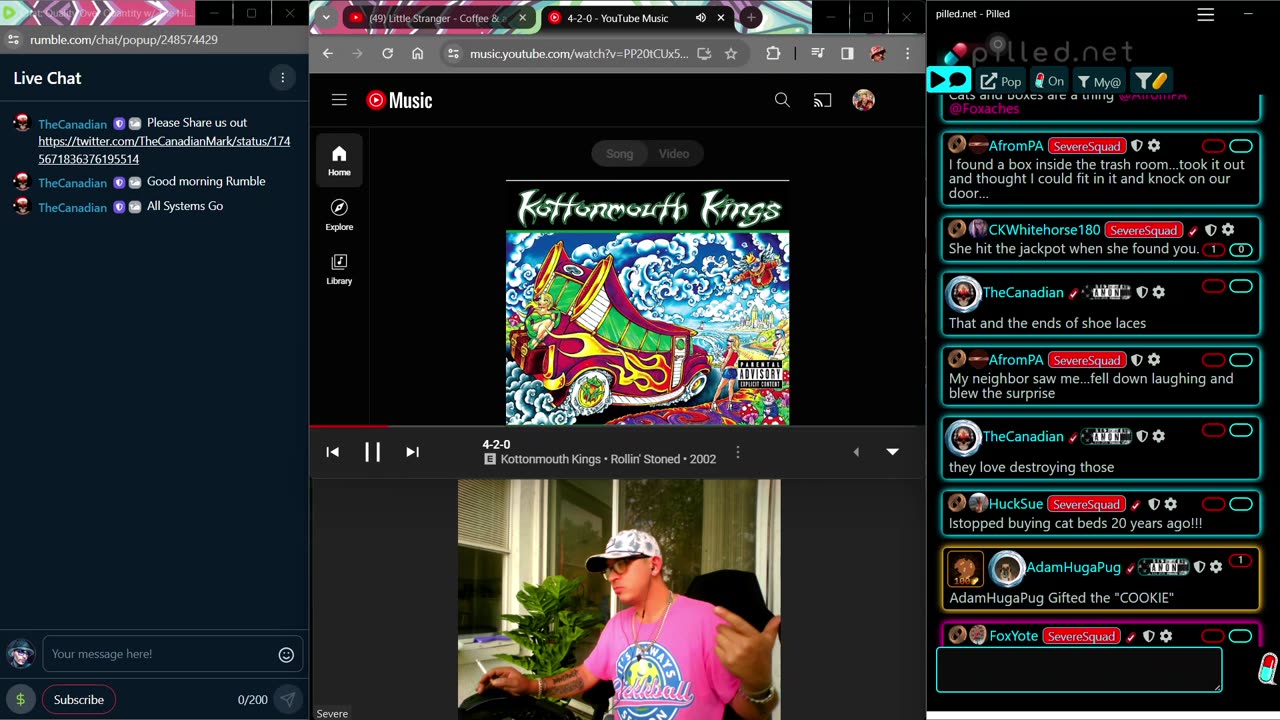Click shield icon on HuckSue message
Viewport: 1280px width, 720px height.
[x=1154, y=504]
